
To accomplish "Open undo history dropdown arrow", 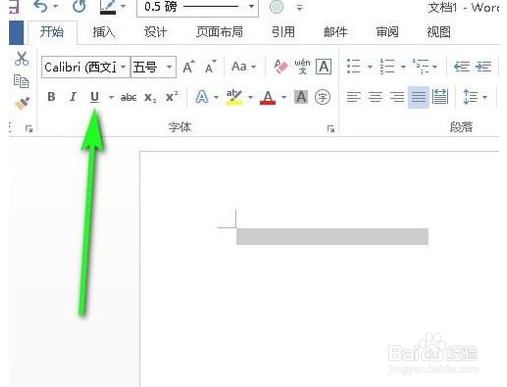I will [55, 6].
